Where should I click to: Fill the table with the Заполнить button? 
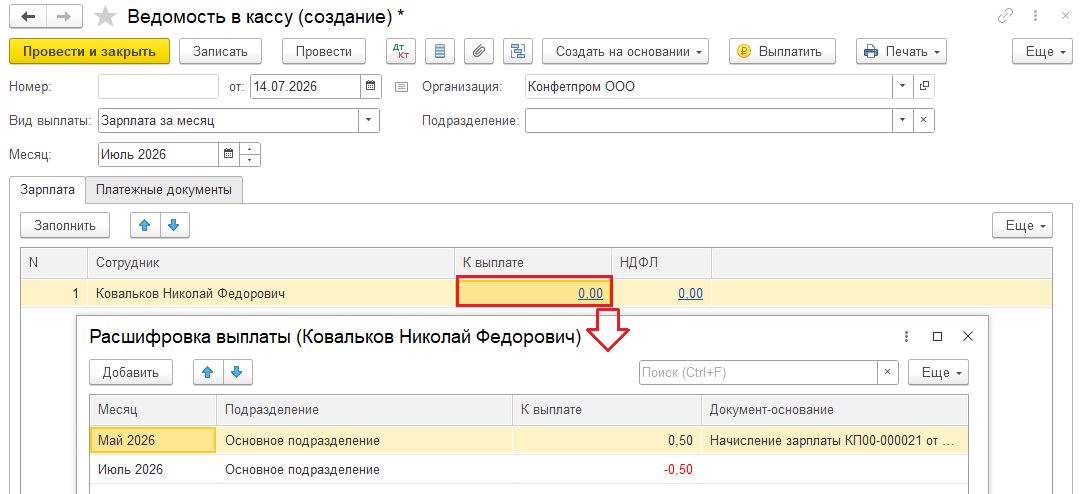point(65,225)
